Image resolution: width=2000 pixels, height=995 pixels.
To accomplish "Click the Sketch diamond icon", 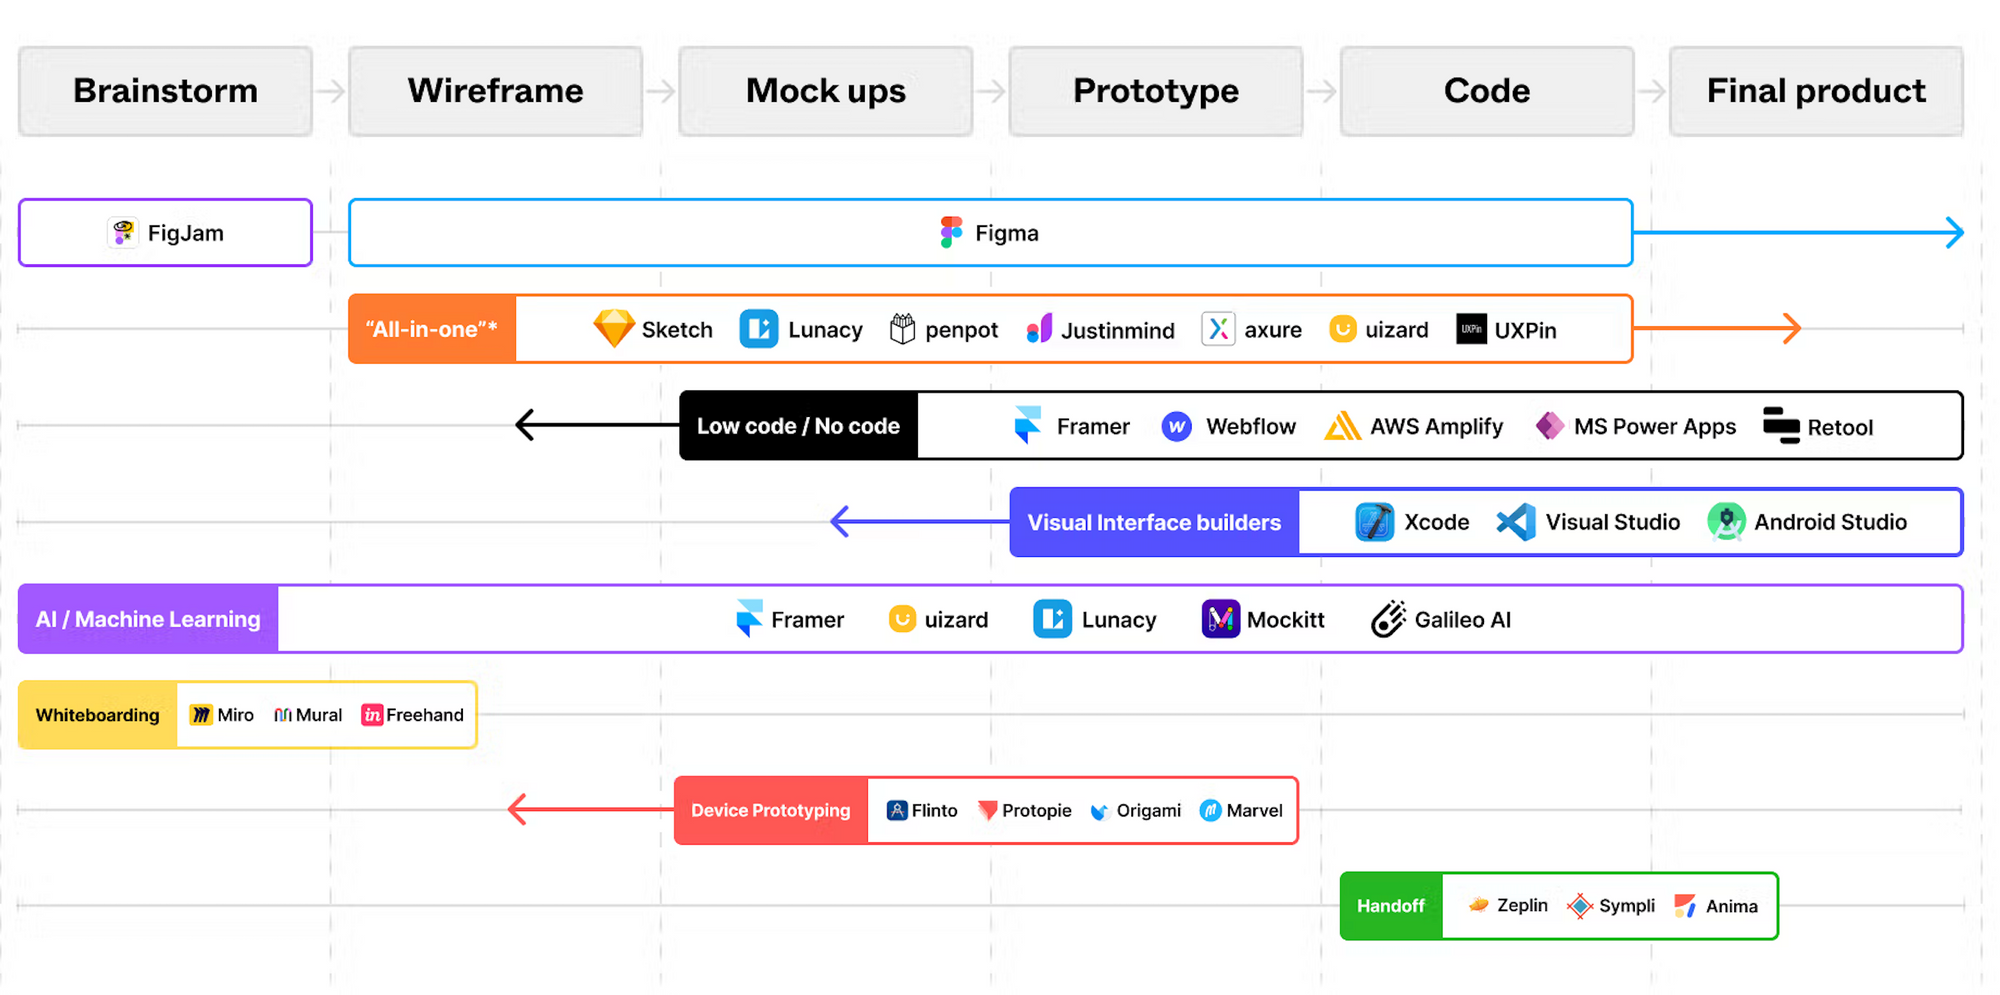I will click(613, 329).
